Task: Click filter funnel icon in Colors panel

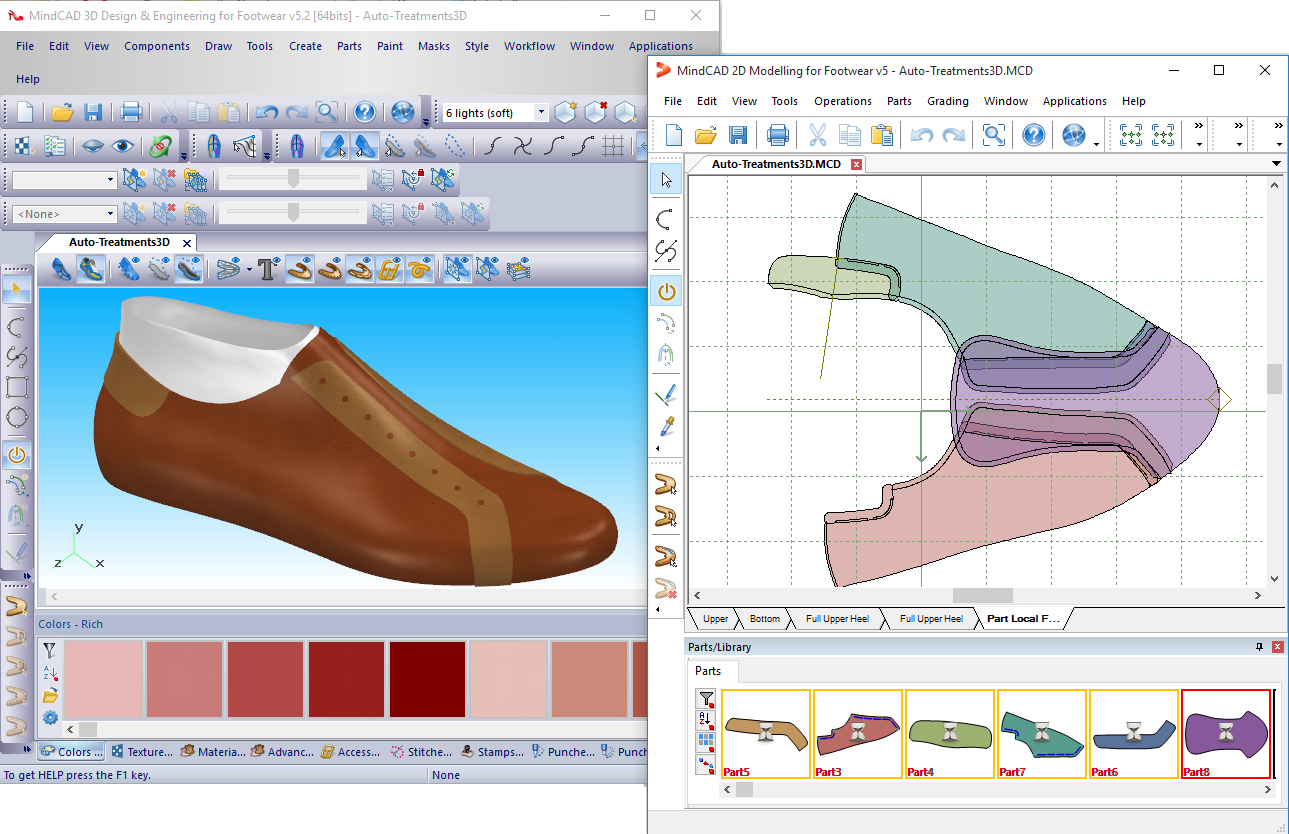Action: [x=50, y=651]
